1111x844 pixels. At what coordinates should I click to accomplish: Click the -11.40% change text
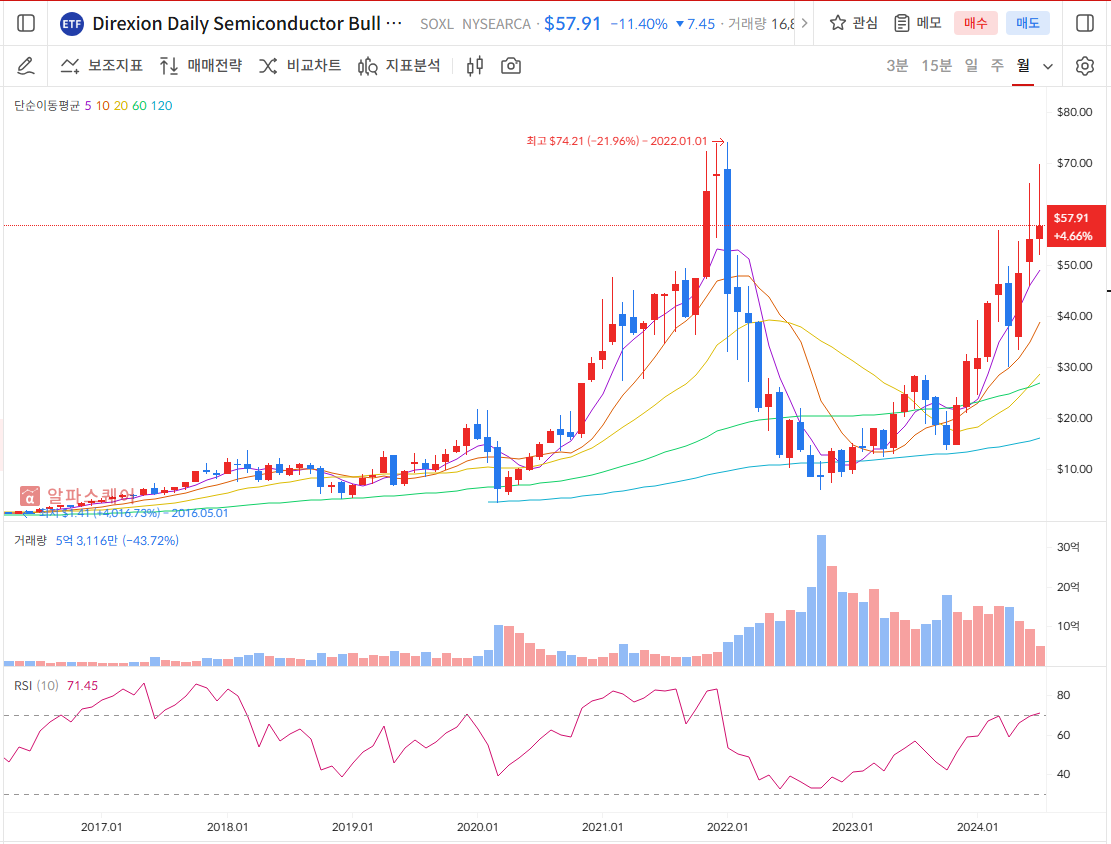pos(639,24)
